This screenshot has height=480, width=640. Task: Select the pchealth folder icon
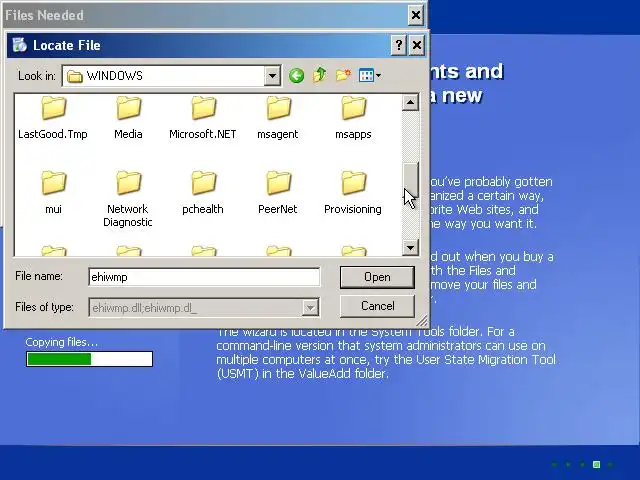click(x=203, y=183)
